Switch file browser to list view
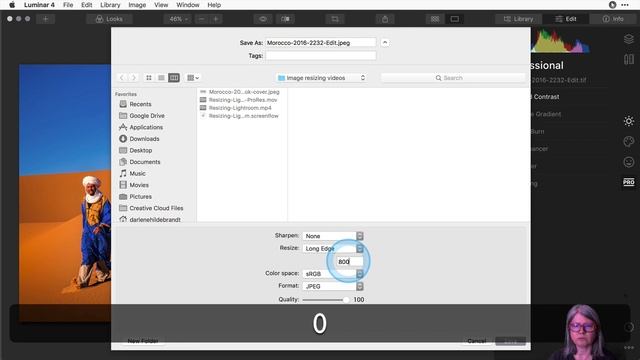 coord(161,78)
